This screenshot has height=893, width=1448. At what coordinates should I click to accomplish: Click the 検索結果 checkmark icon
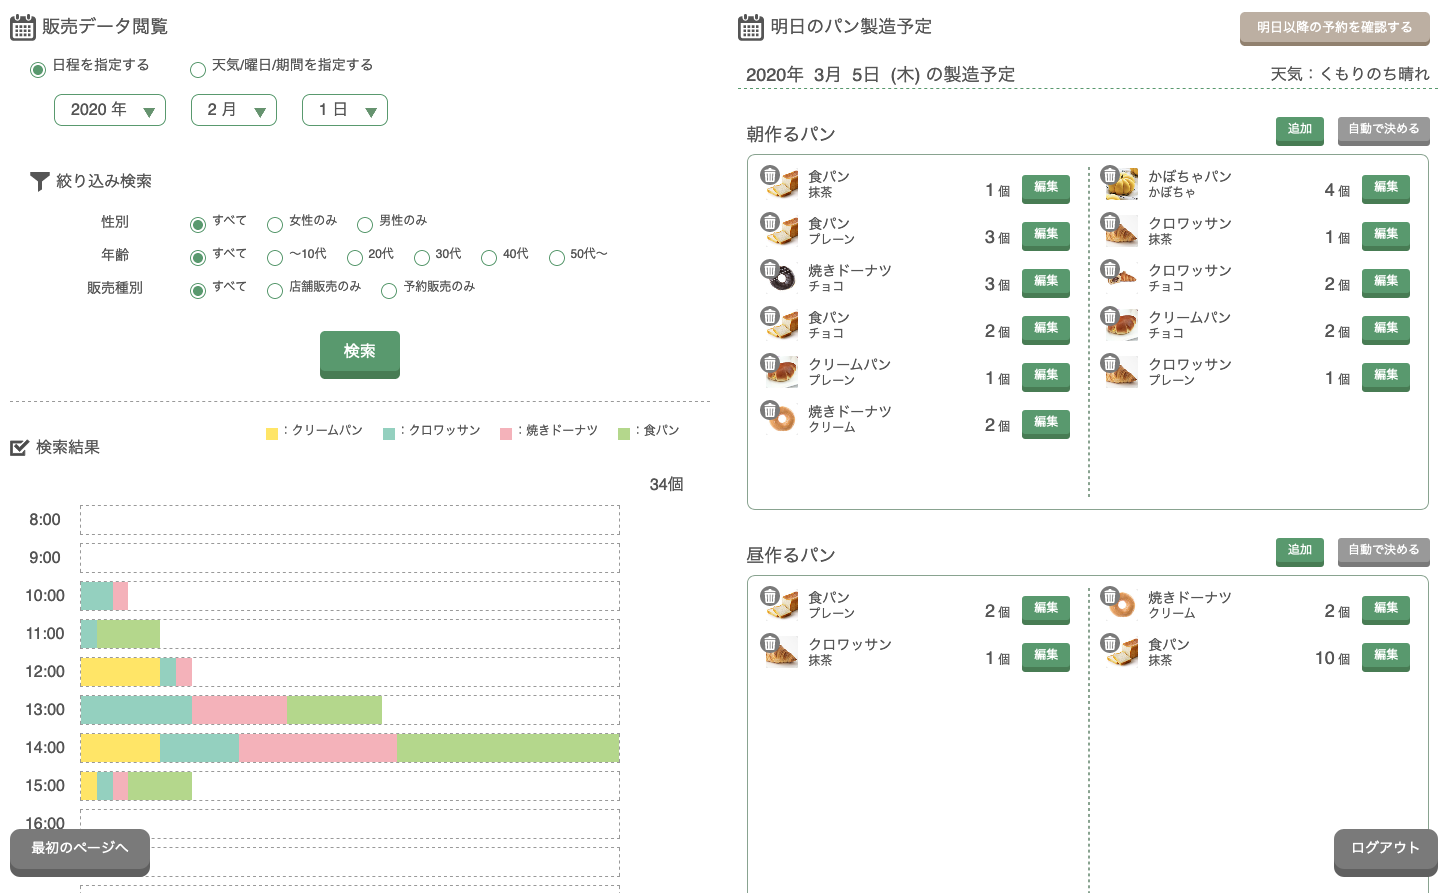[19, 448]
